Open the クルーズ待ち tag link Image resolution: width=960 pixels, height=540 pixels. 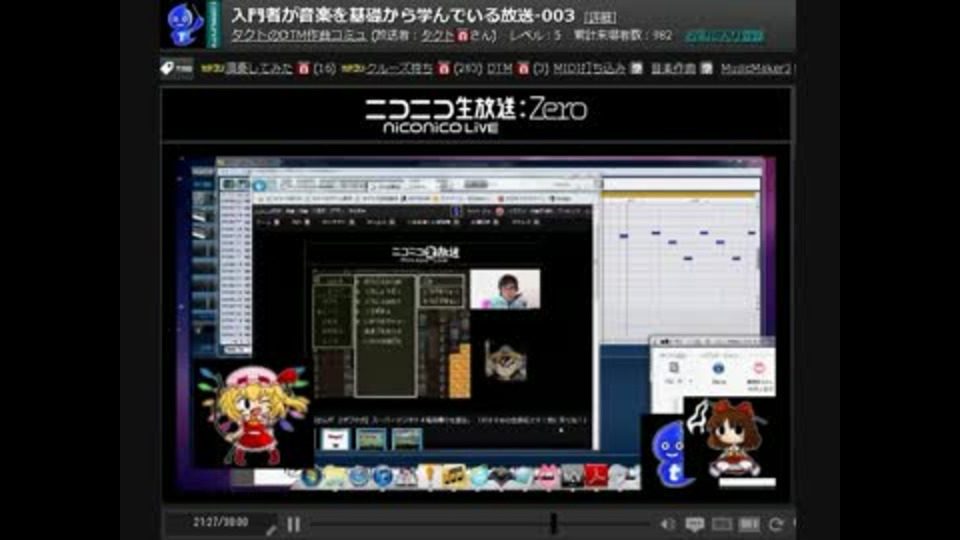(399, 69)
